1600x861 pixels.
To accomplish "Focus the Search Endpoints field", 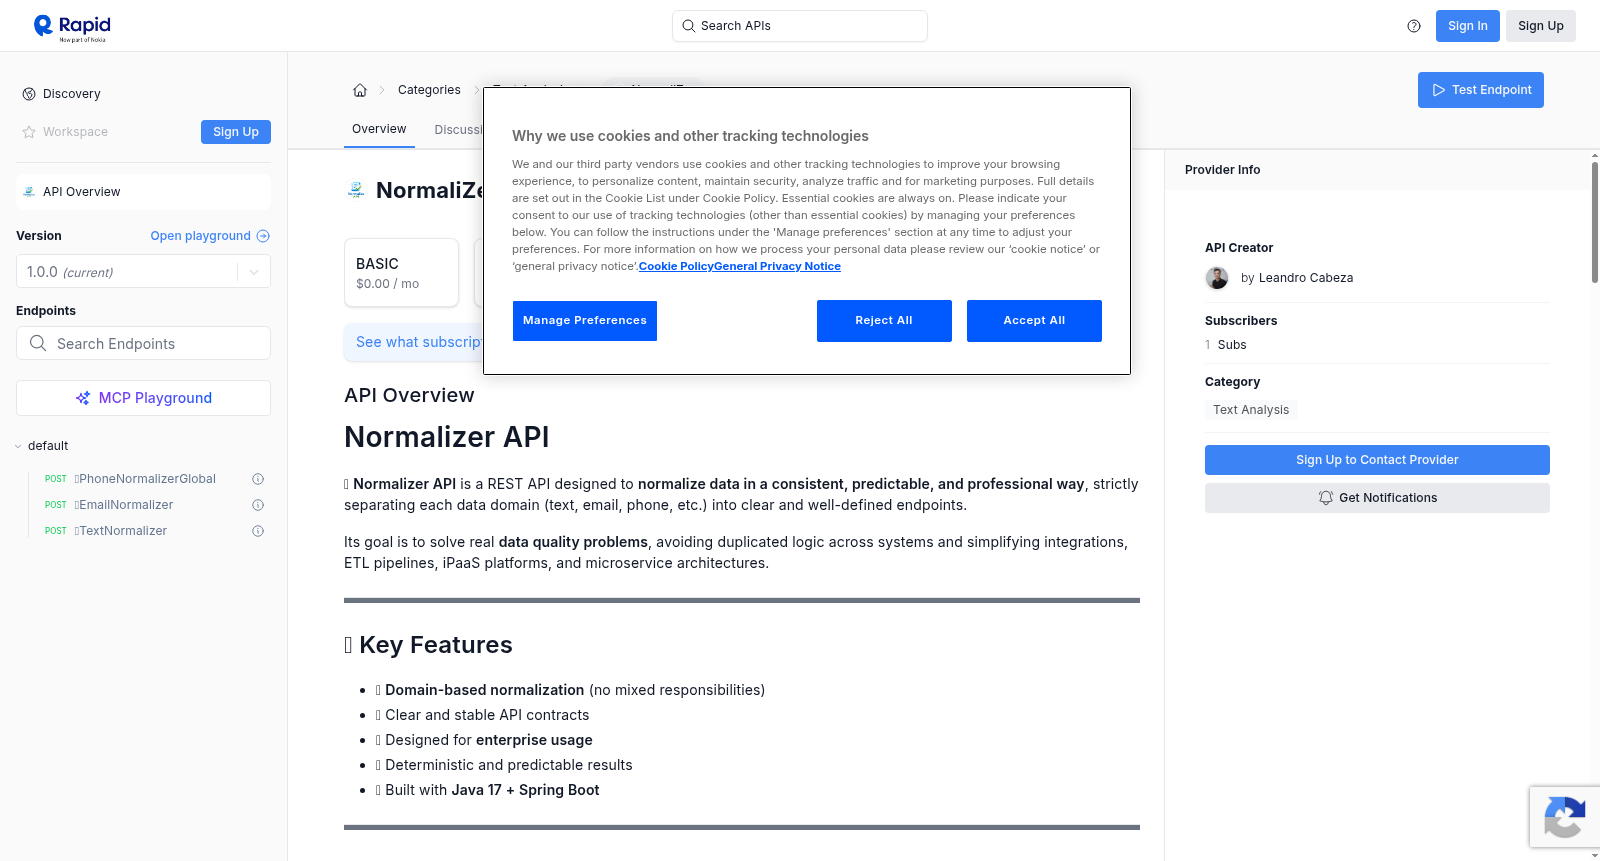I will tap(143, 343).
